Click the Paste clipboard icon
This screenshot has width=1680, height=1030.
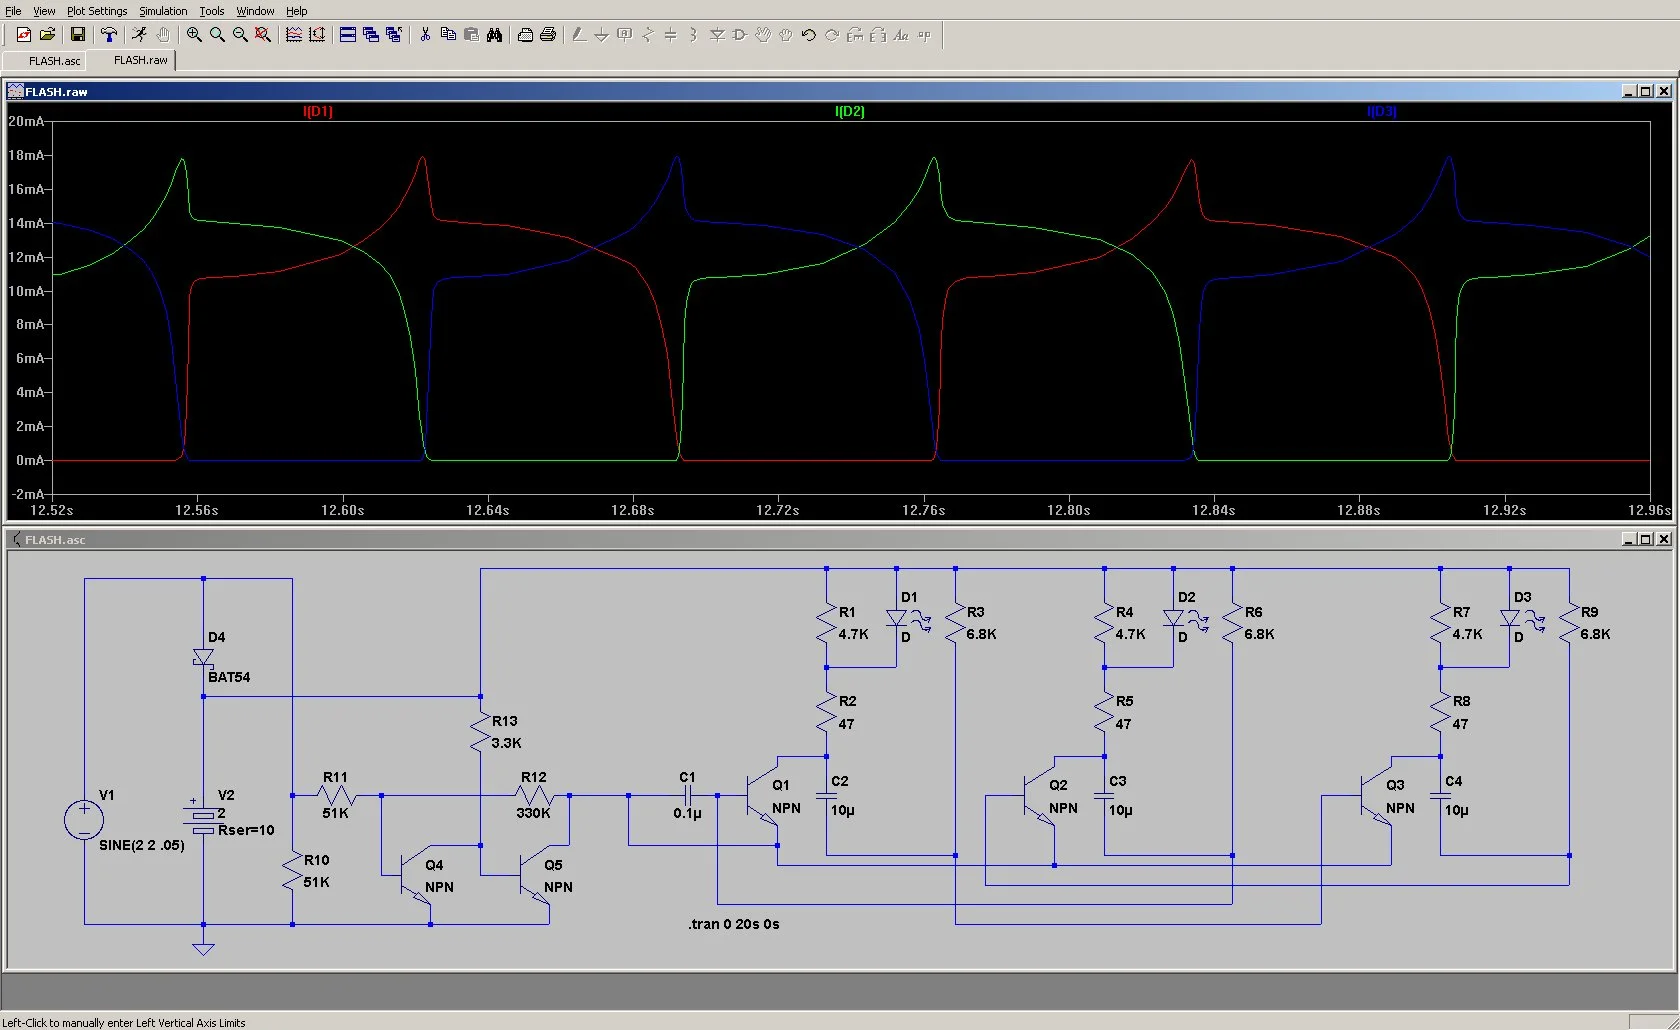[471, 35]
